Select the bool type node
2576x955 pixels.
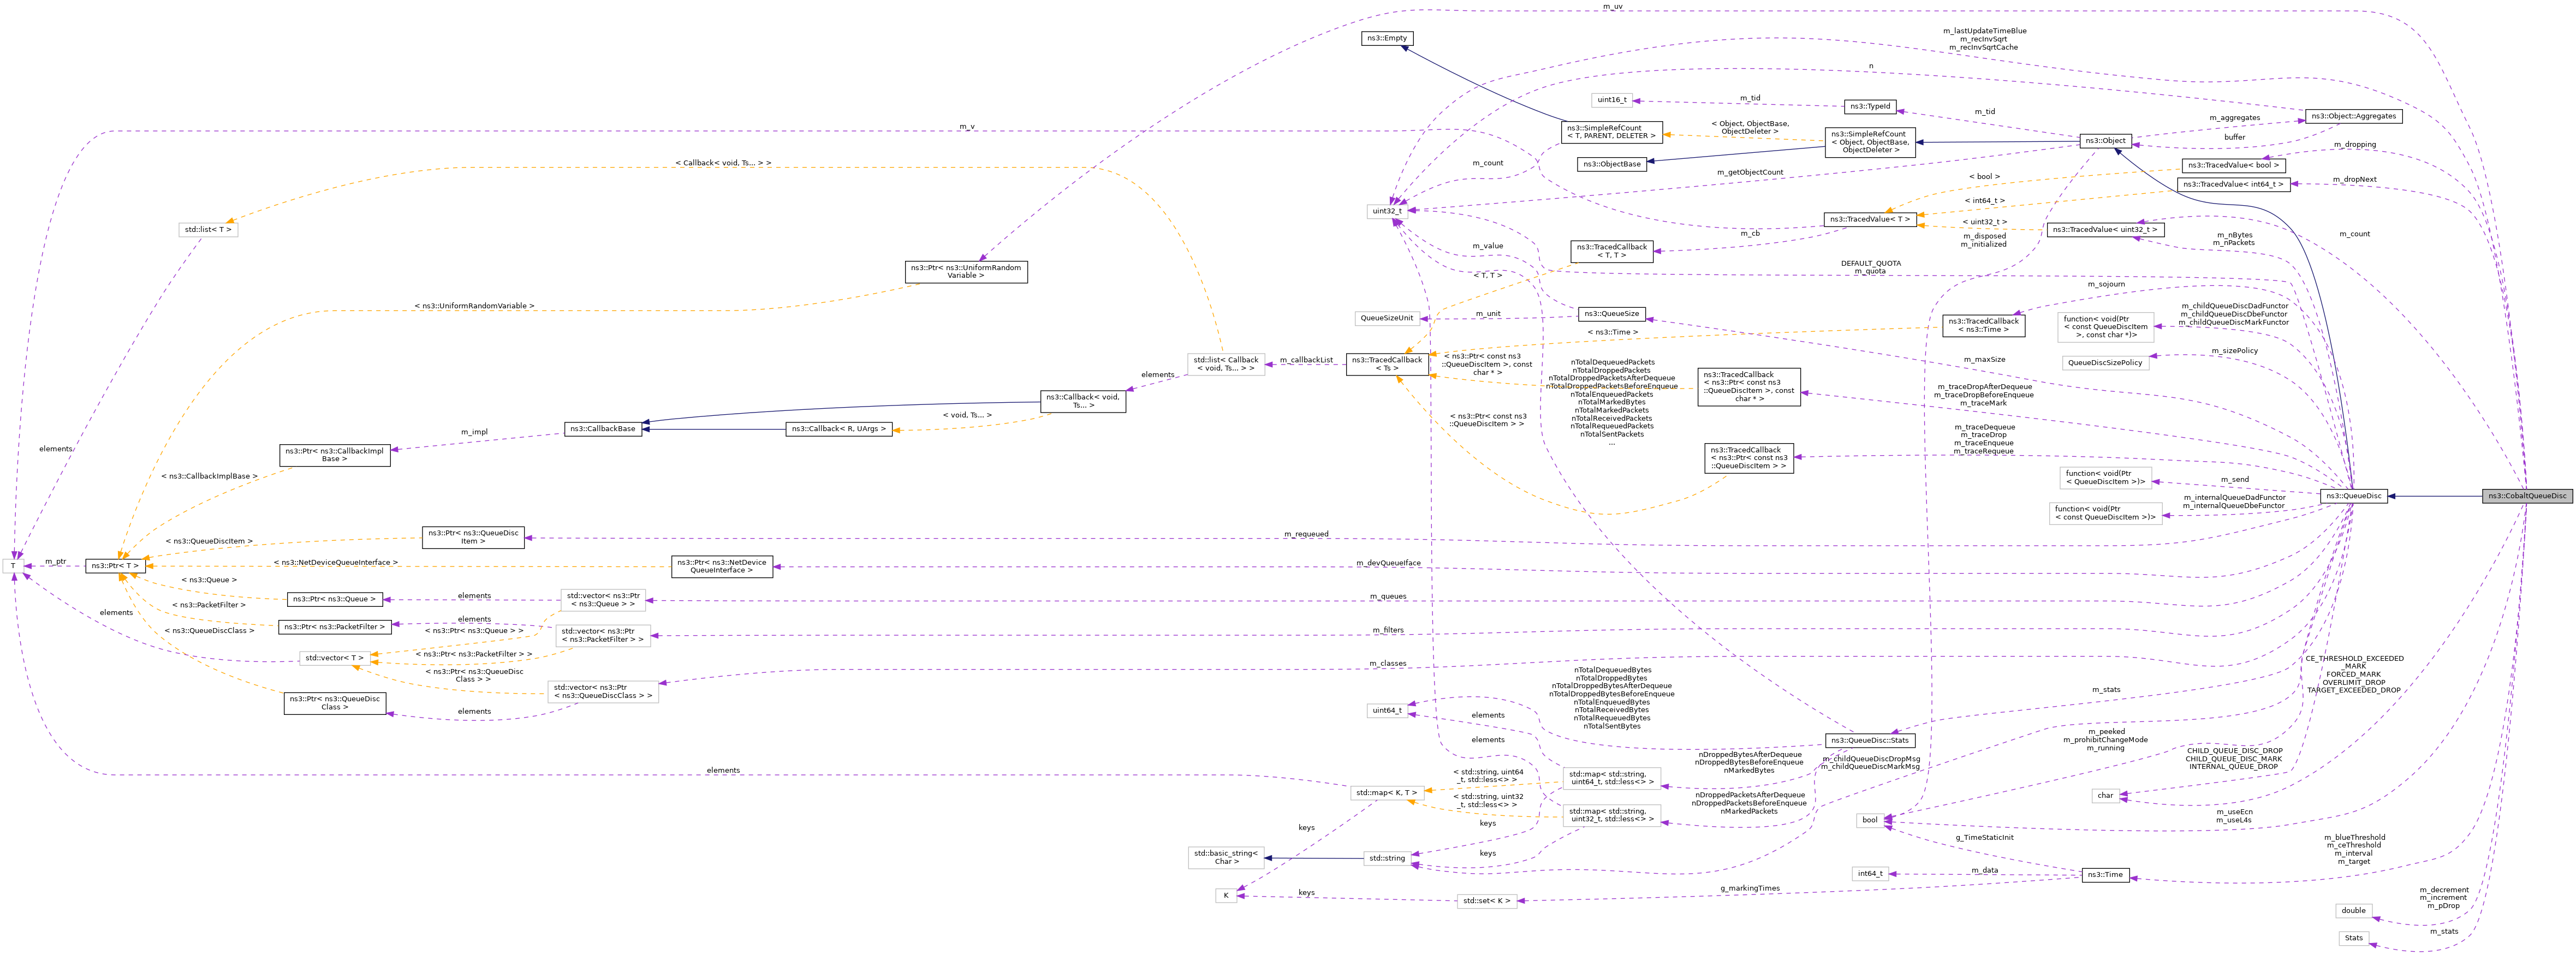[x=1869, y=820]
